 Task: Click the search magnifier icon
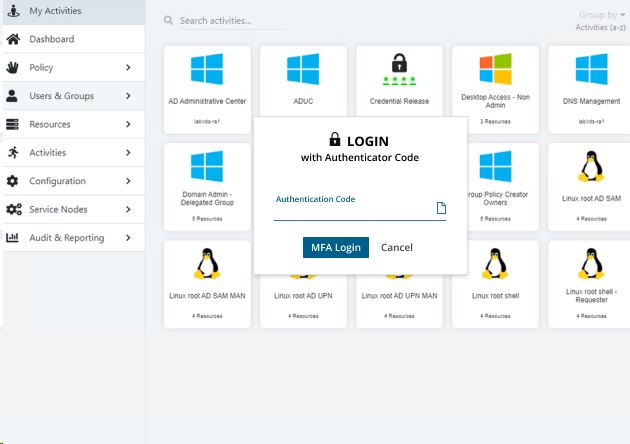(168, 20)
